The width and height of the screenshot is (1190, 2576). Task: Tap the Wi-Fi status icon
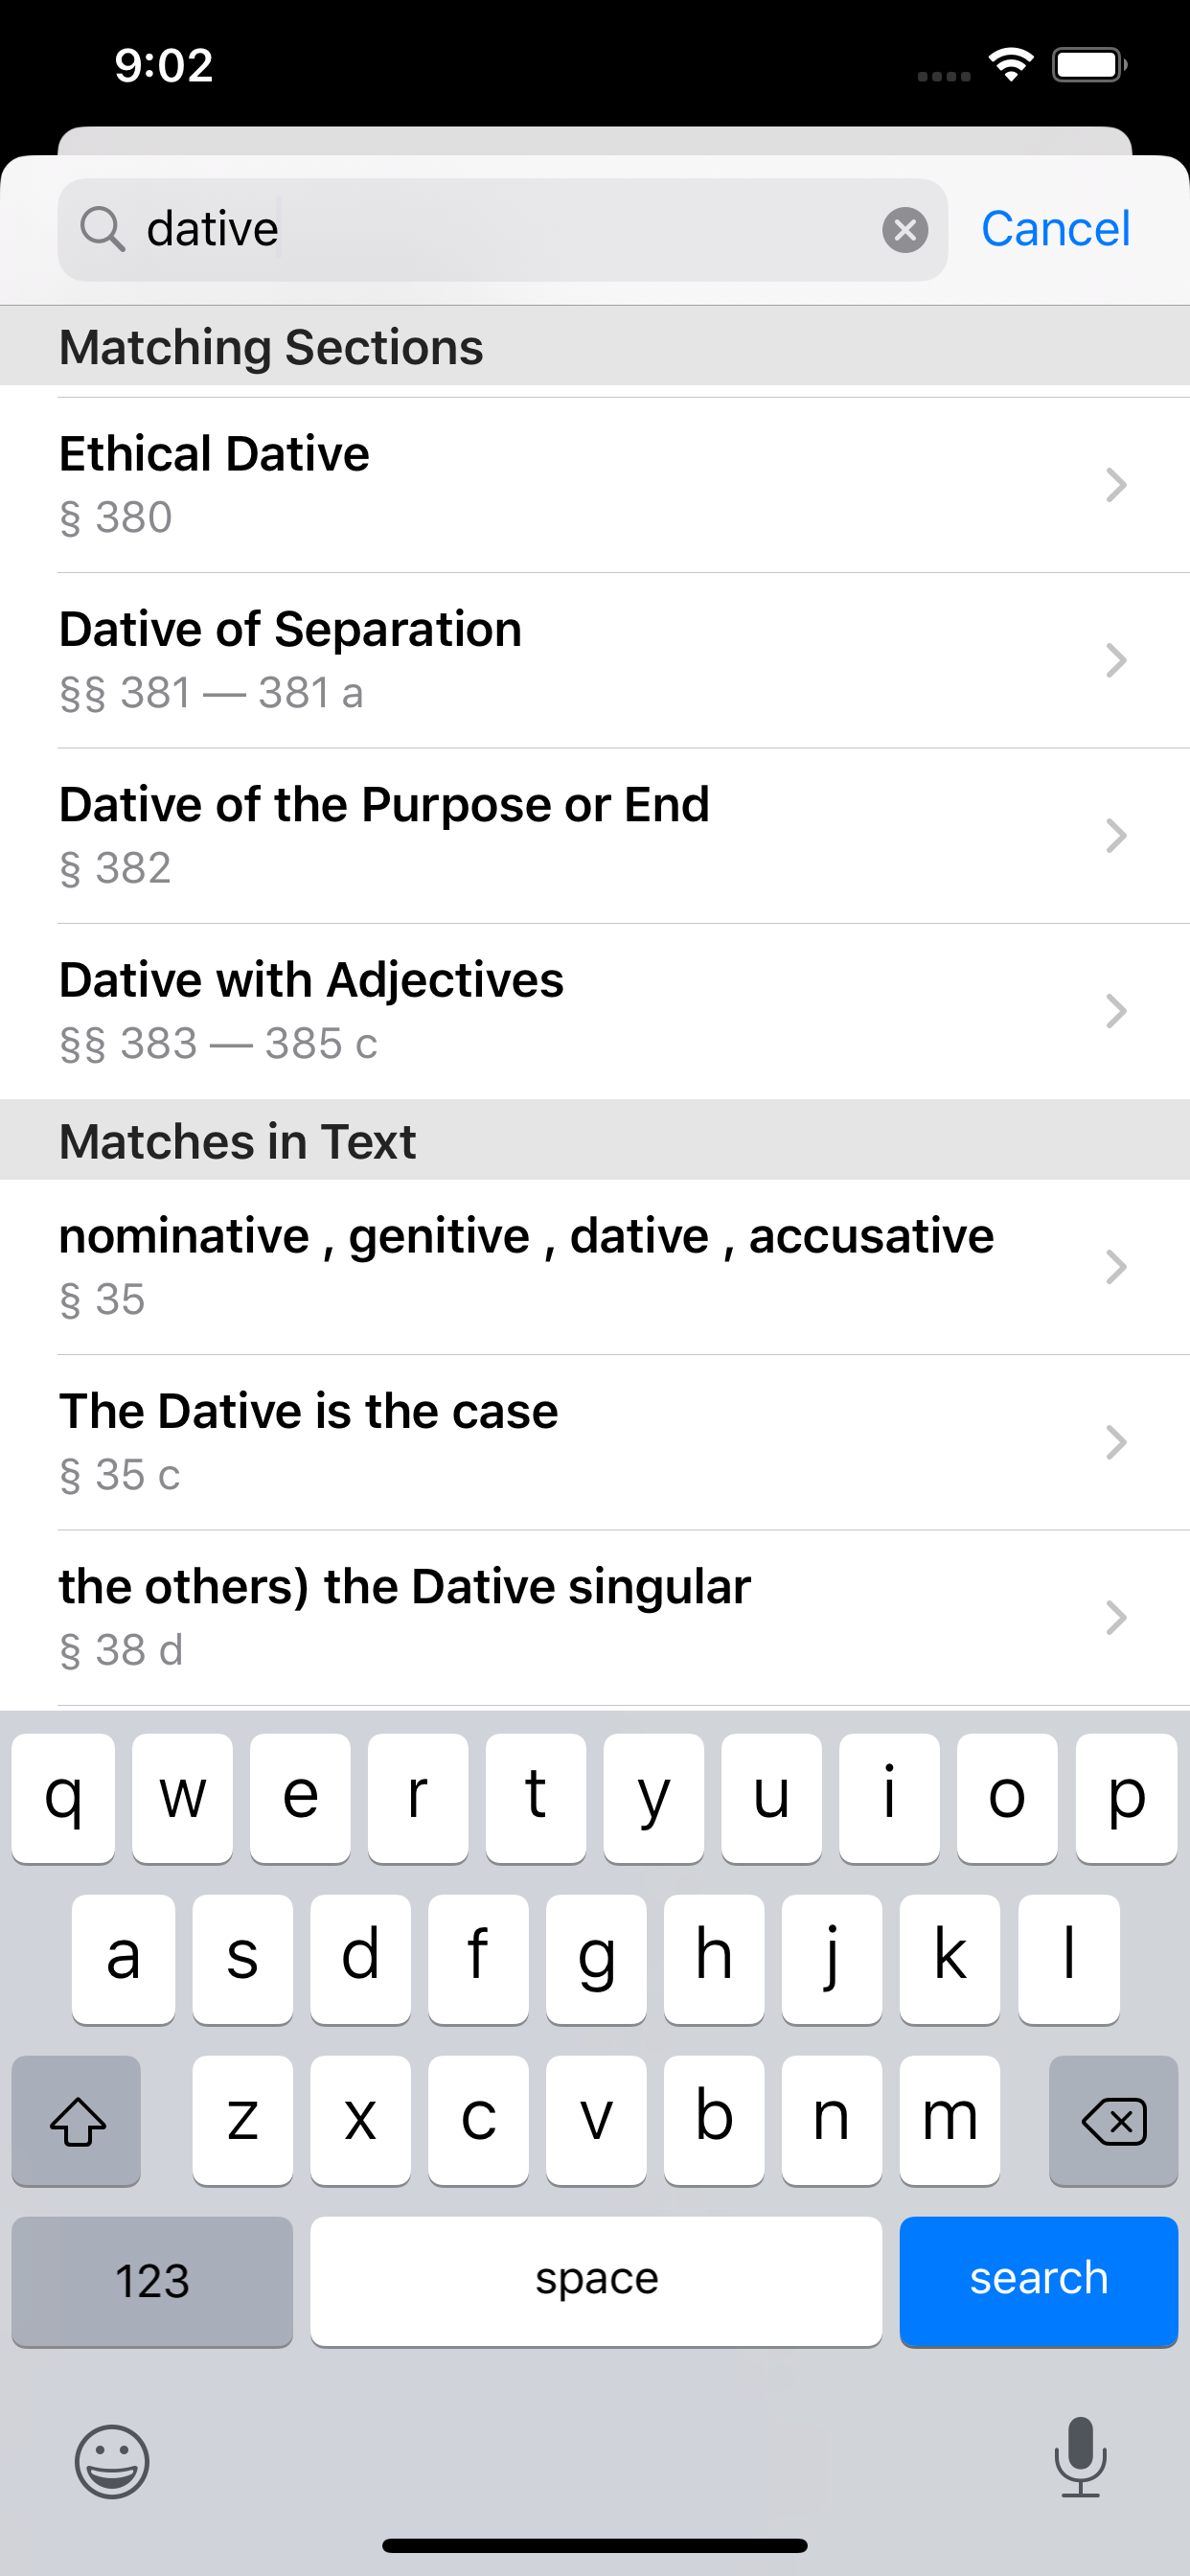(x=1010, y=66)
